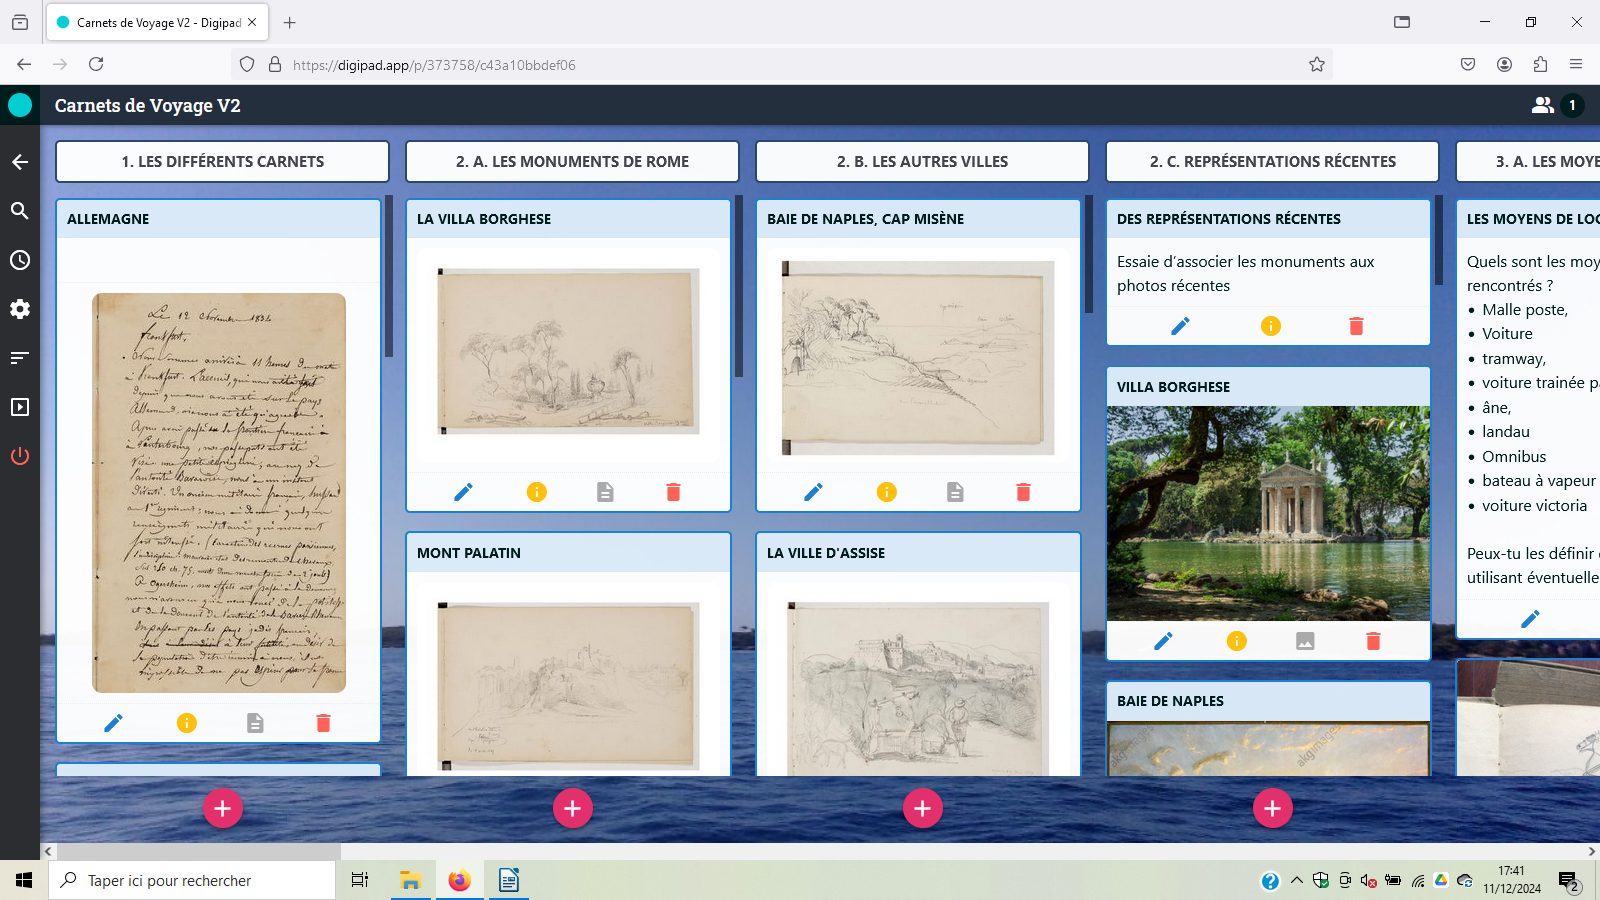
Task: Delete the Allemagne card
Action: click(x=323, y=723)
